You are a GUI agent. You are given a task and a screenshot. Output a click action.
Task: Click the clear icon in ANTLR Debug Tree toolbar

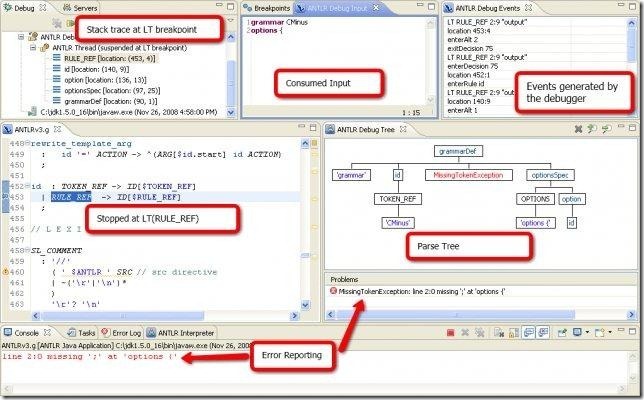[578, 129]
